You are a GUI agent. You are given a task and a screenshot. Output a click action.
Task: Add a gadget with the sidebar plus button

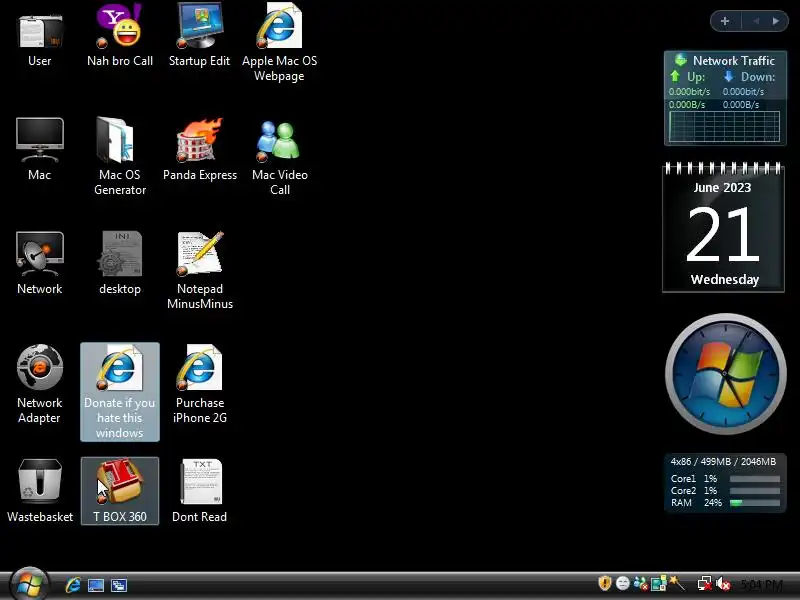click(x=724, y=21)
